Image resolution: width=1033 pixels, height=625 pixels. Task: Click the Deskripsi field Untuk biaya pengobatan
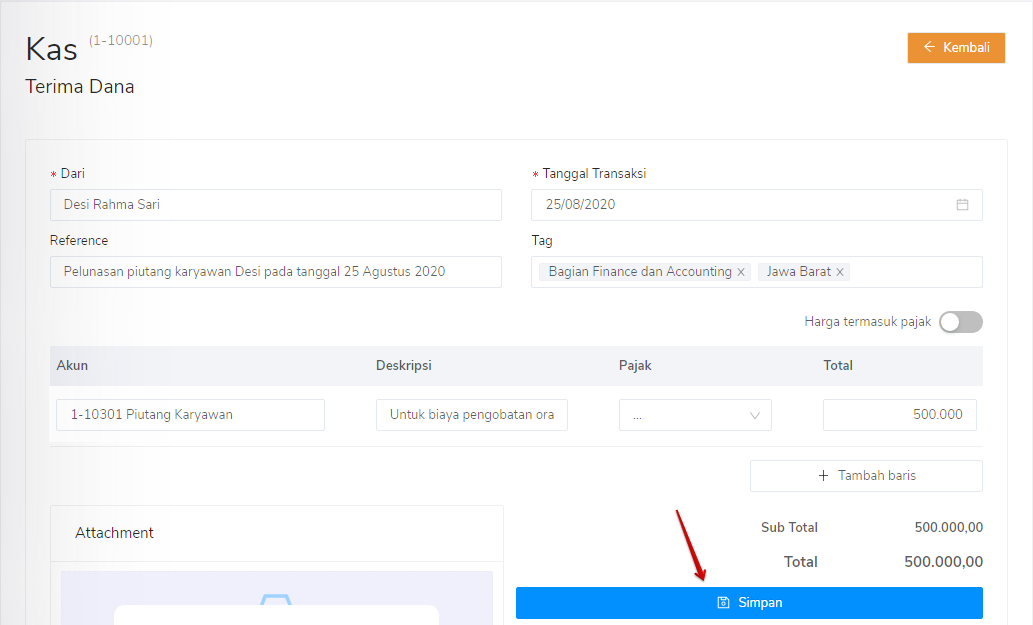pos(472,415)
